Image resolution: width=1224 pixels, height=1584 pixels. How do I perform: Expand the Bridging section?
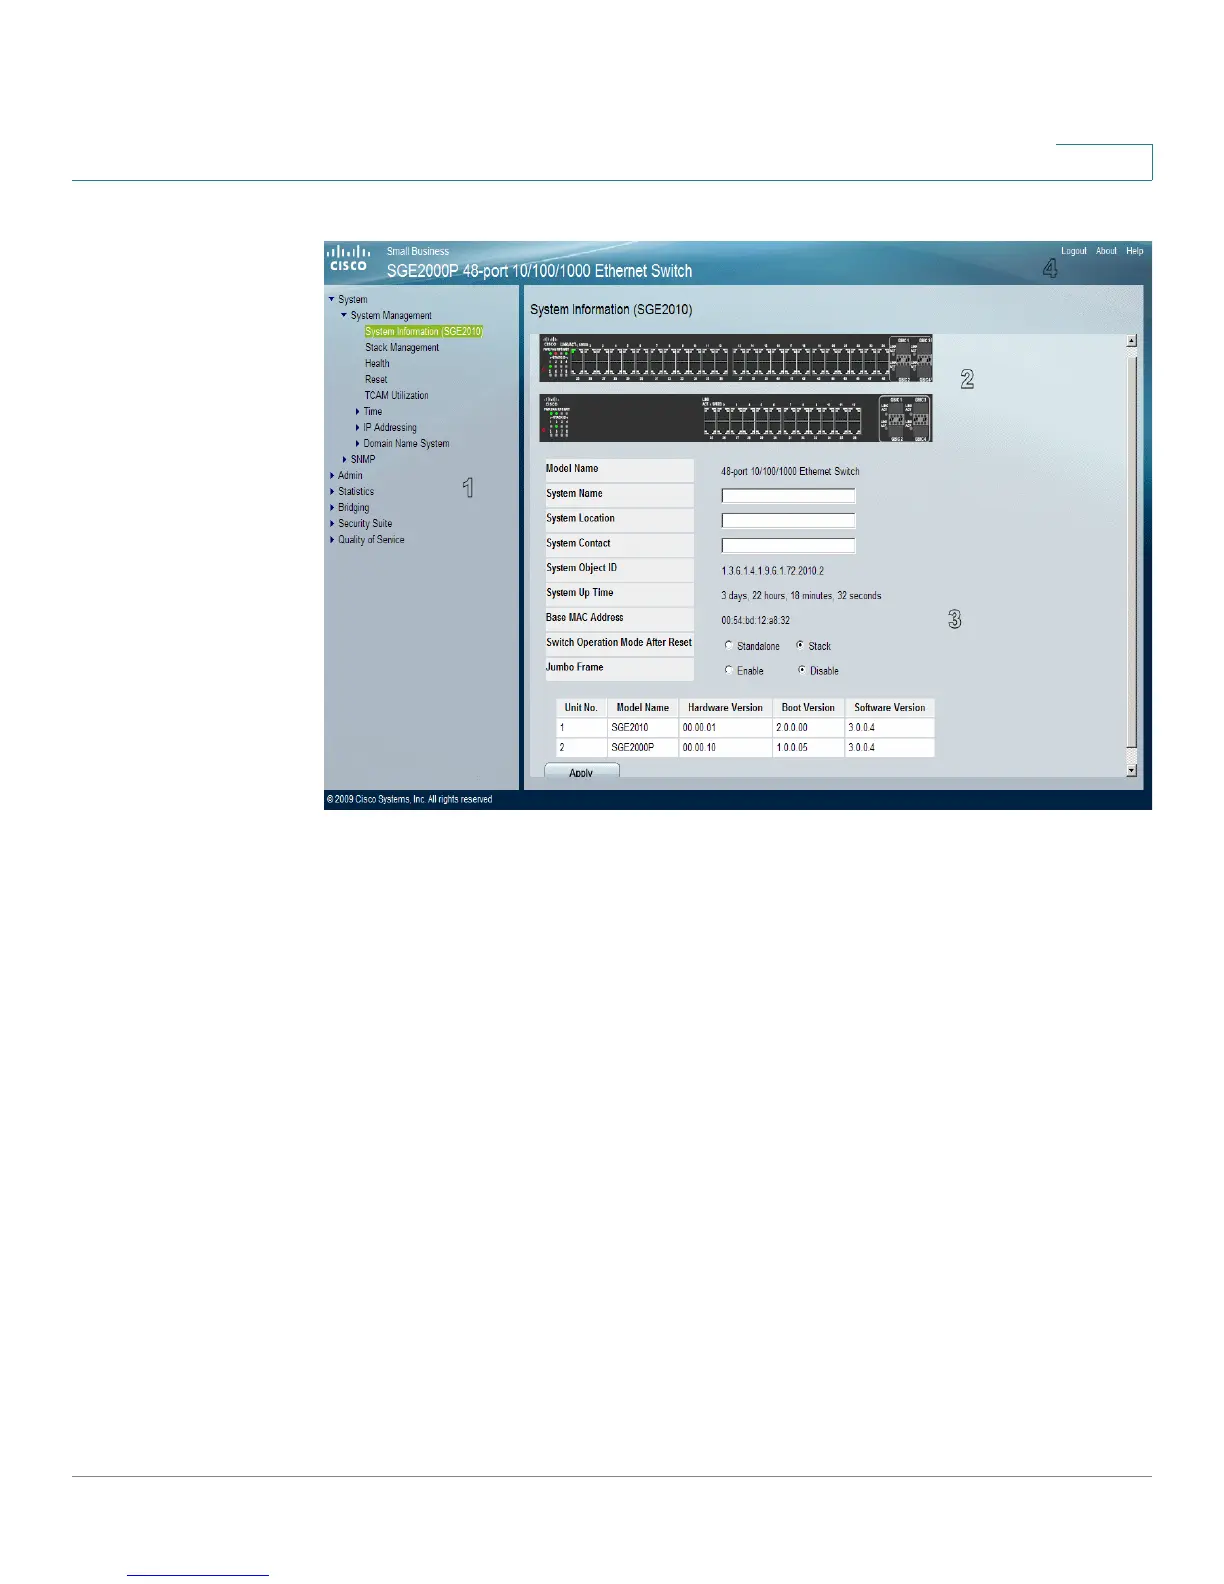[x=332, y=507]
